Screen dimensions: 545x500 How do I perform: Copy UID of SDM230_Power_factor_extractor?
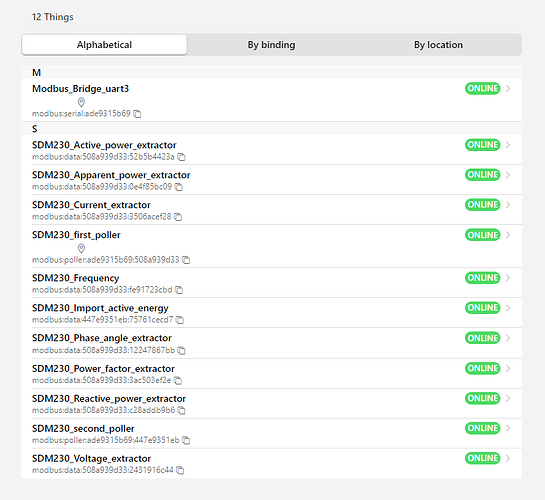point(178,380)
